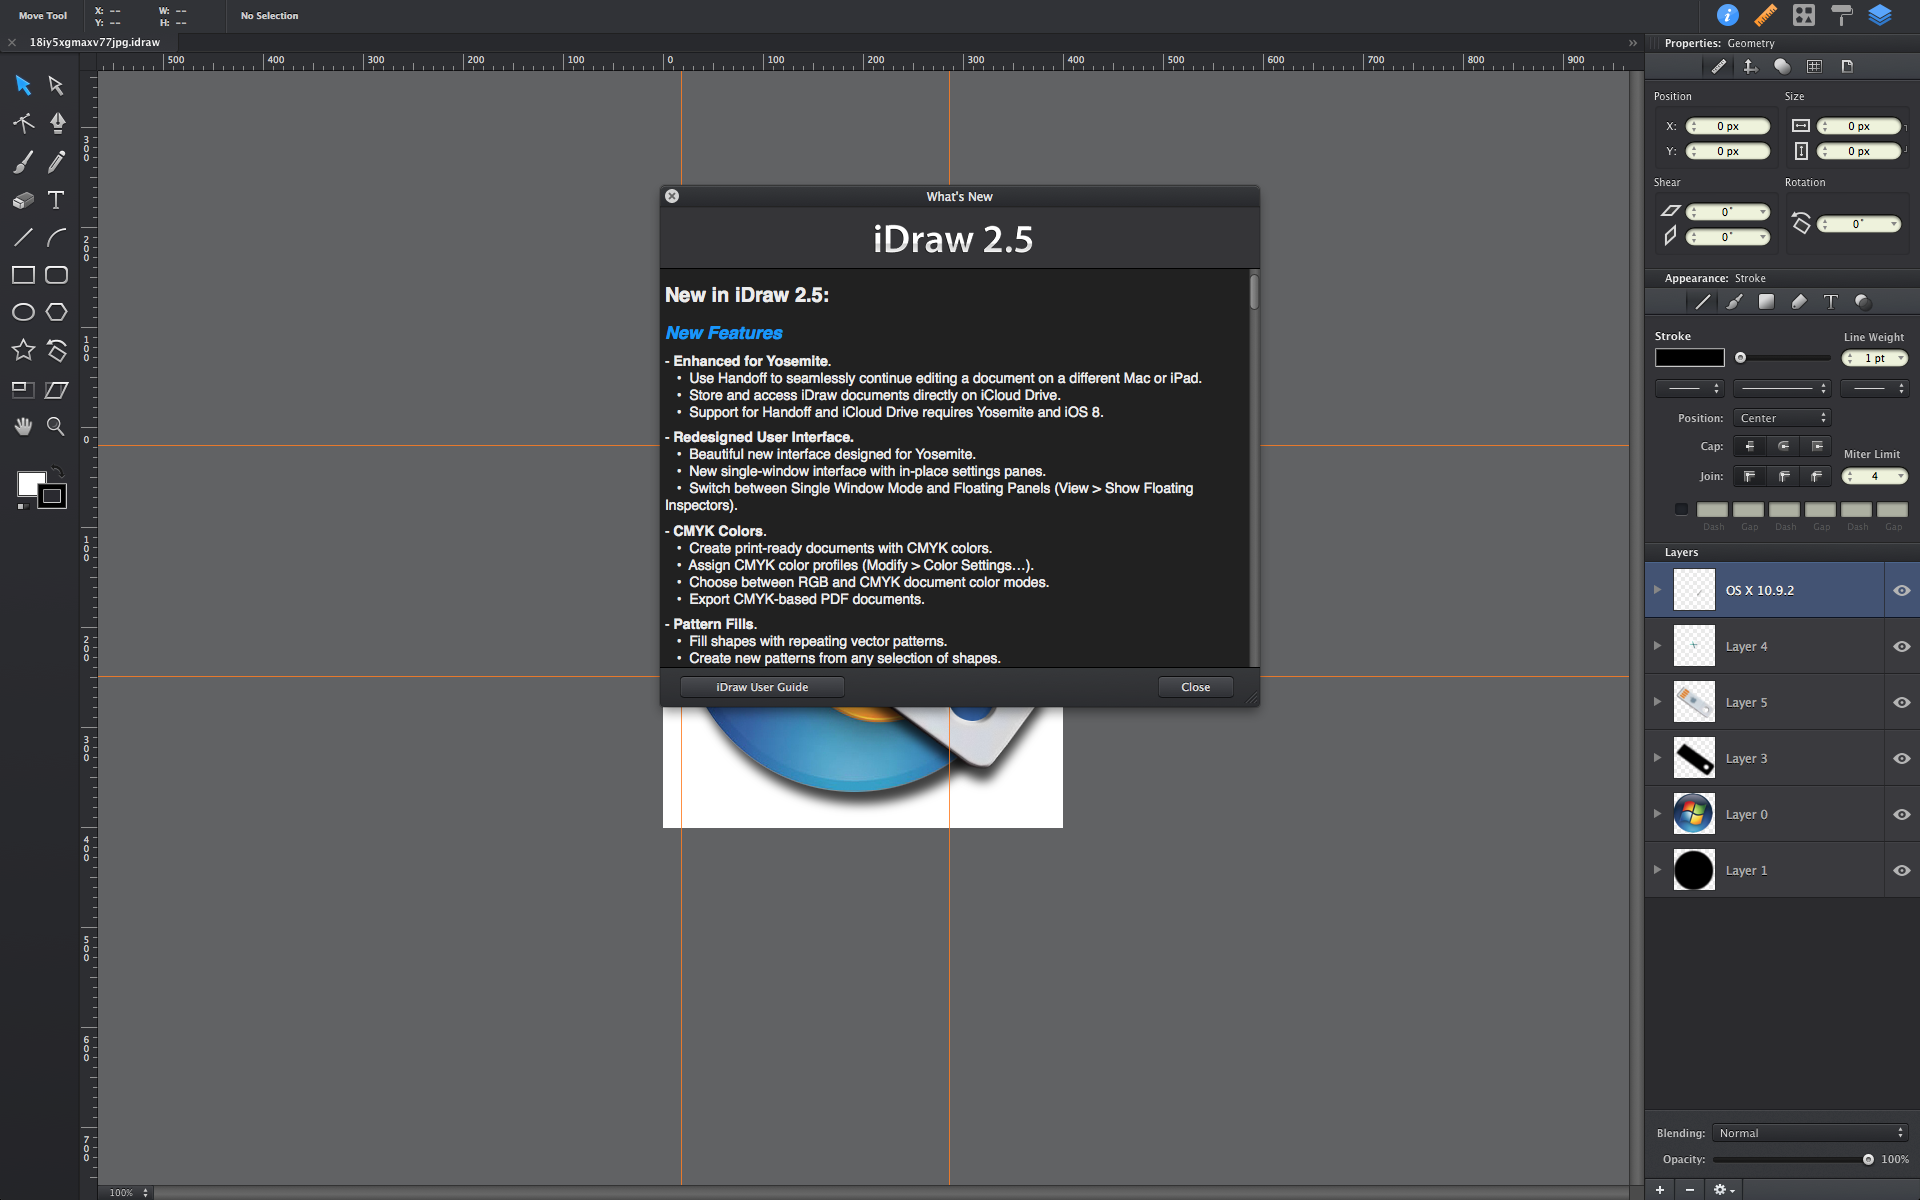Pick the Hand pan tool
This screenshot has width=1920, height=1200.
23,426
